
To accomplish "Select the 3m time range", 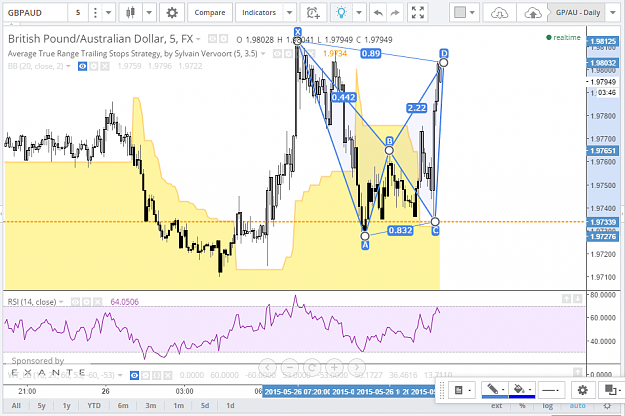I will pyautogui.click(x=151, y=406).
